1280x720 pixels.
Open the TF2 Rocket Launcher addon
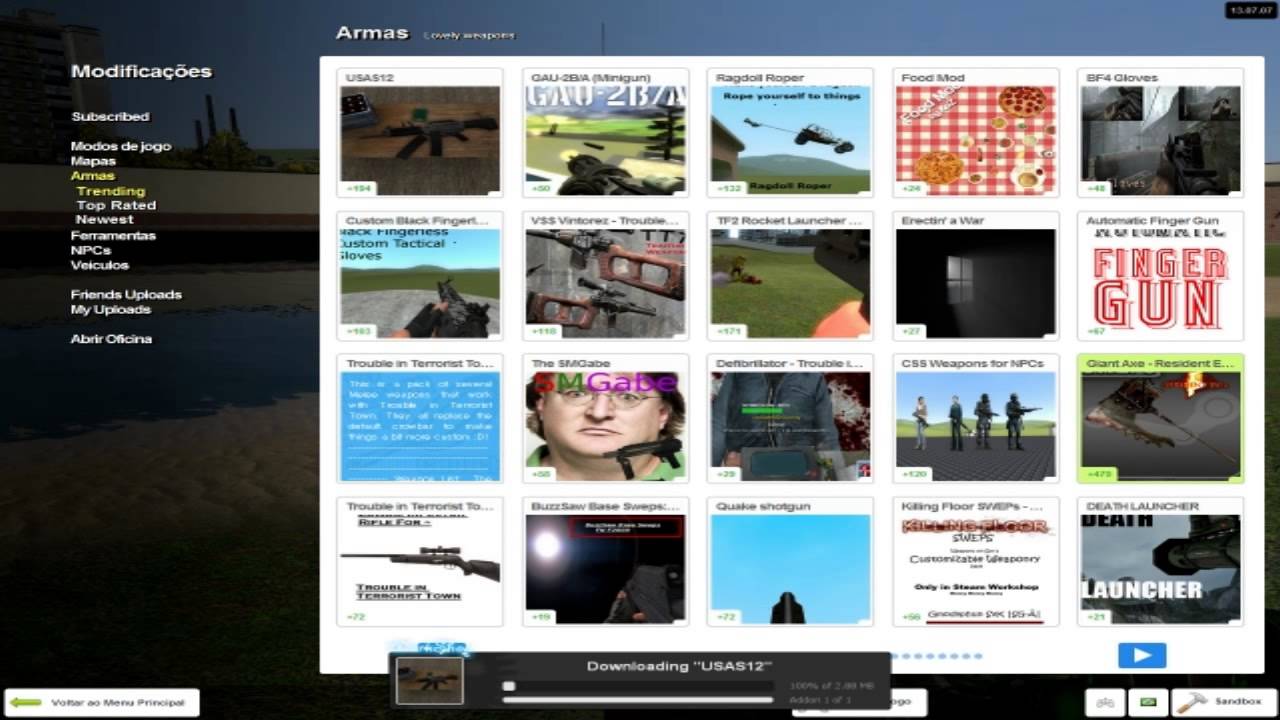790,276
